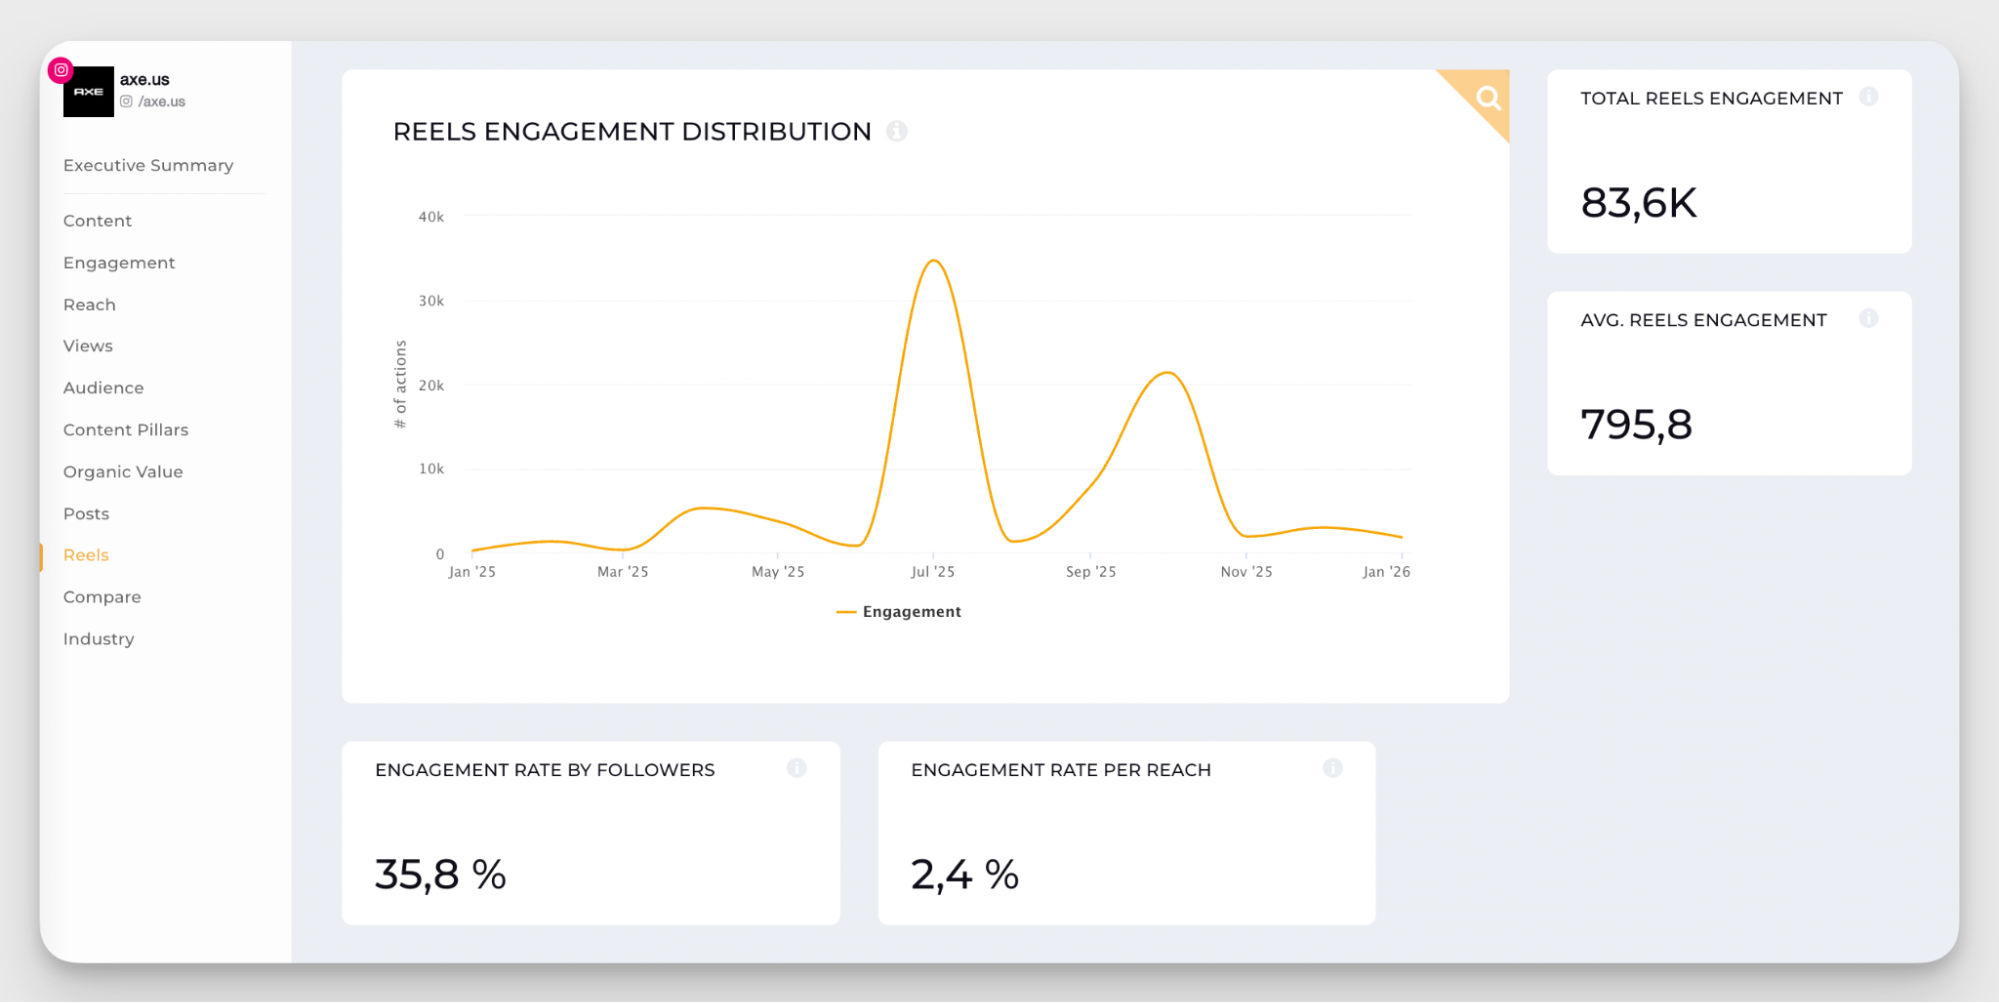Navigate to the Content Pillars section
Image resolution: width=1999 pixels, height=1003 pixels.
pyautogui.click(x=126, y=429)
